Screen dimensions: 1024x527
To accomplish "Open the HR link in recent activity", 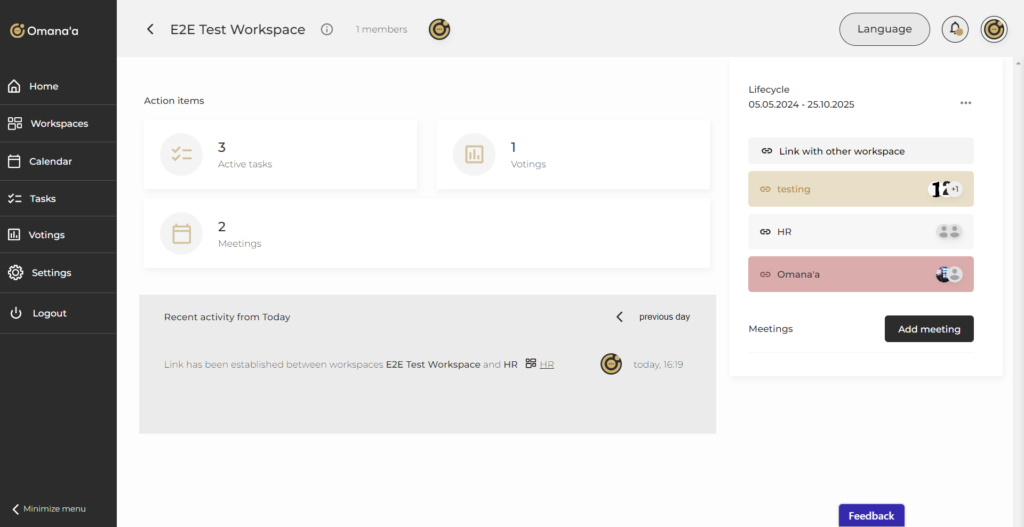I will tap(547, 365).
